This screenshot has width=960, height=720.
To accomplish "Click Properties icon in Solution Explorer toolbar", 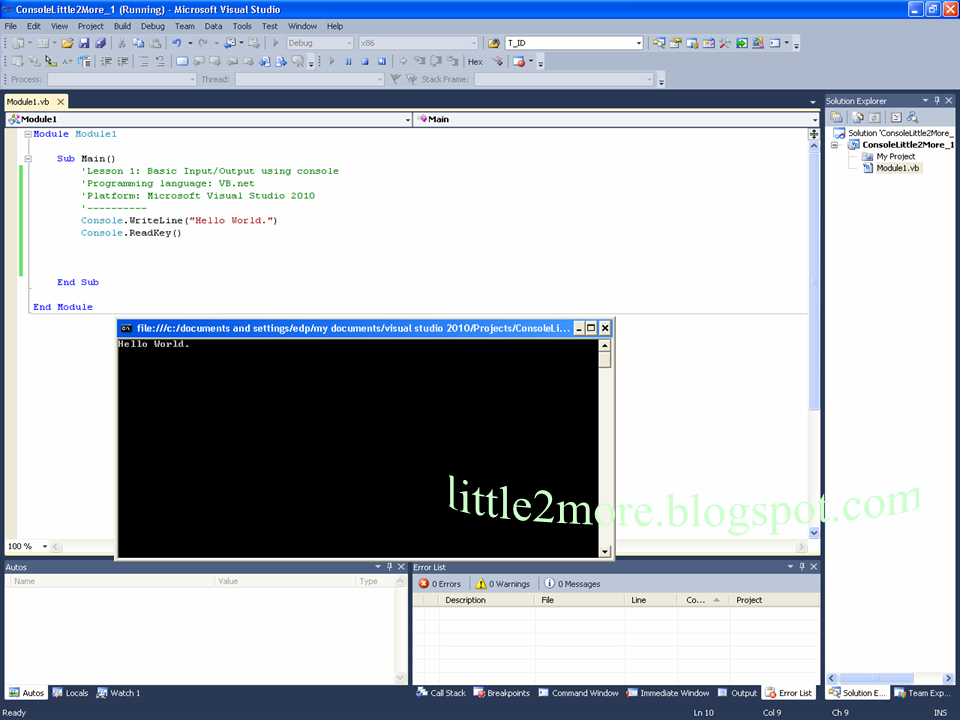I will coord(836,117).
